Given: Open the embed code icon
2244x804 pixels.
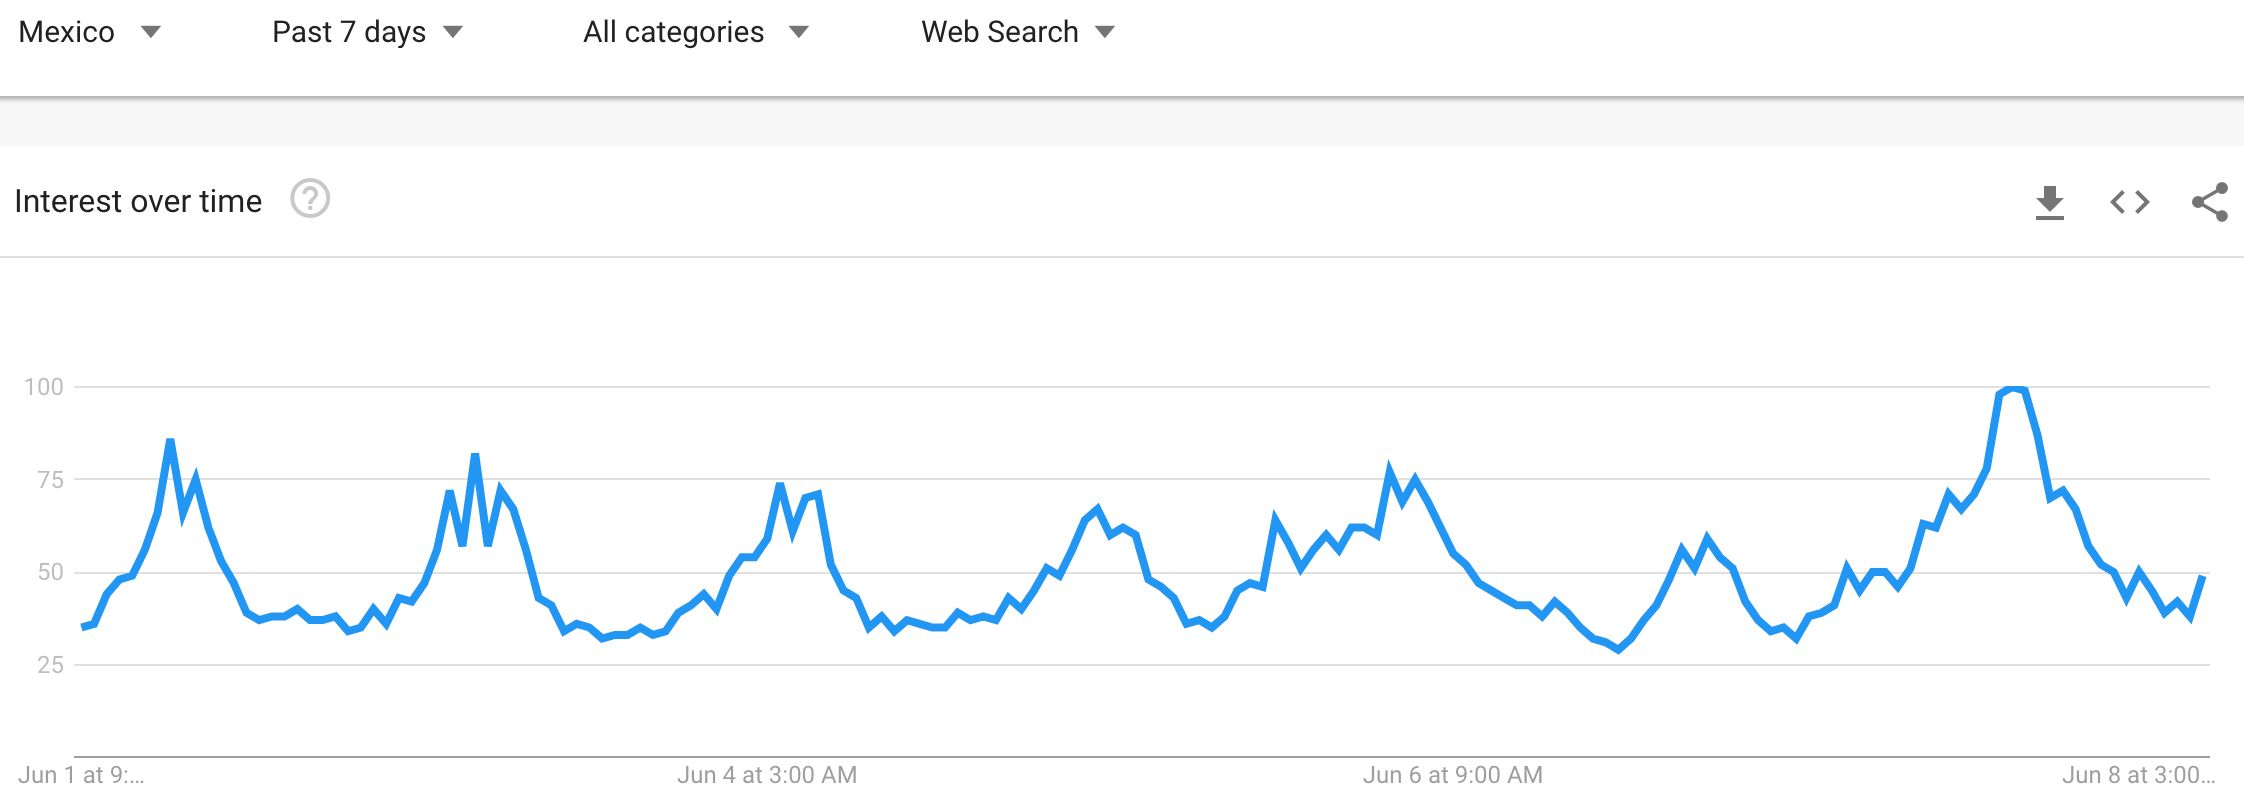Looking at the screenshot, I should pyautogui.click(x=2130, y=202).
